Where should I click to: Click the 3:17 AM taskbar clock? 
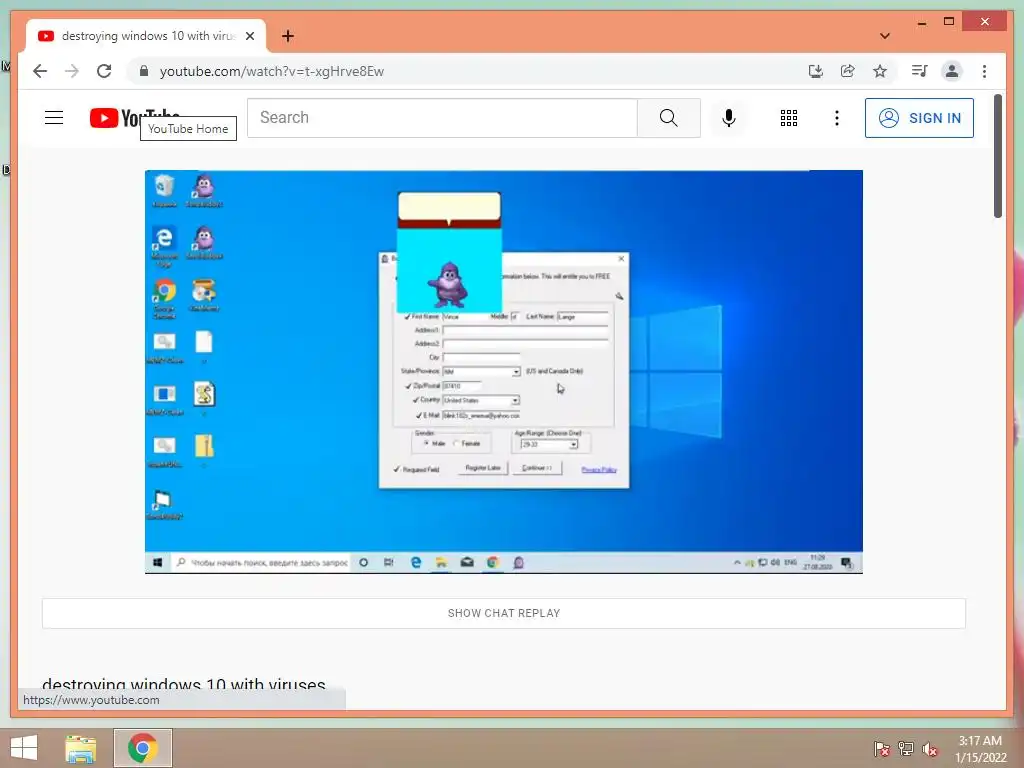click(980, 749)
